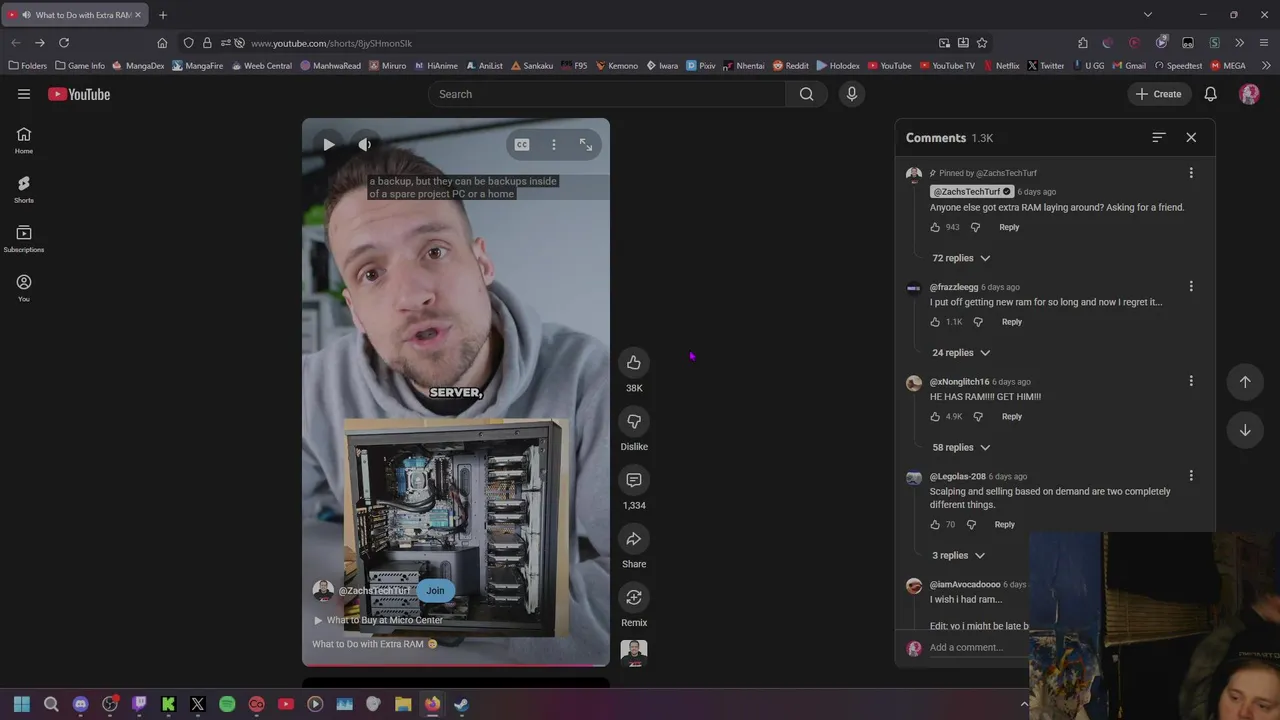Viewport: 1280px width, 720px height.
Task: Open Spotify from the Windows taskbar
Action: click(227, 704)
